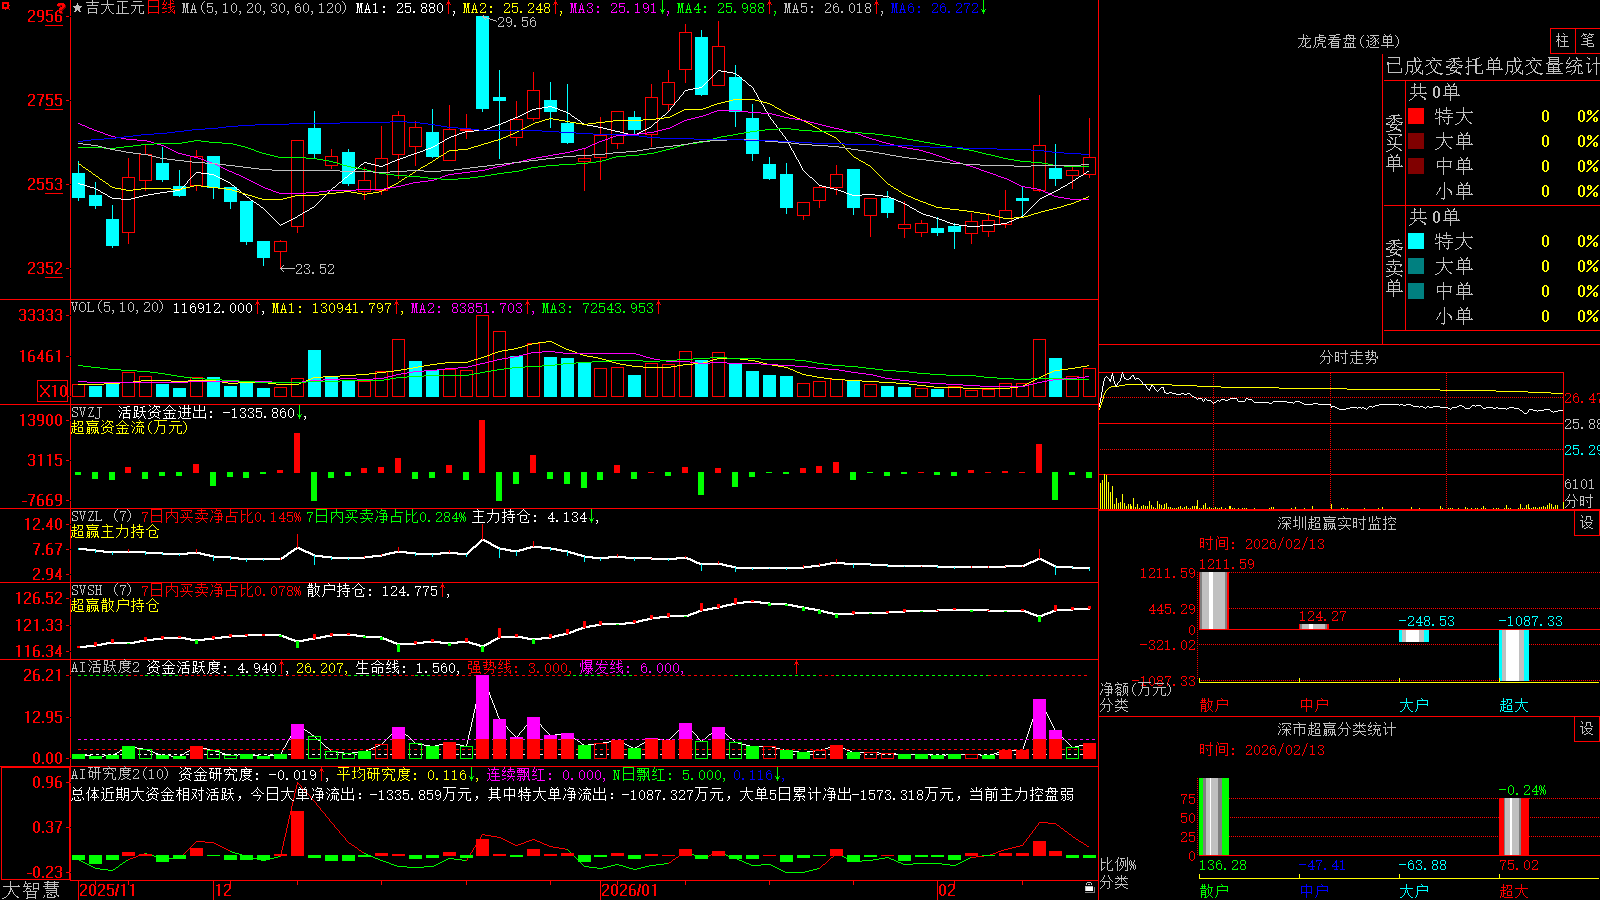The image size is (1600, 900).
Task: Click the 大户 bar showing -248.53
Action: point(1414,636)
